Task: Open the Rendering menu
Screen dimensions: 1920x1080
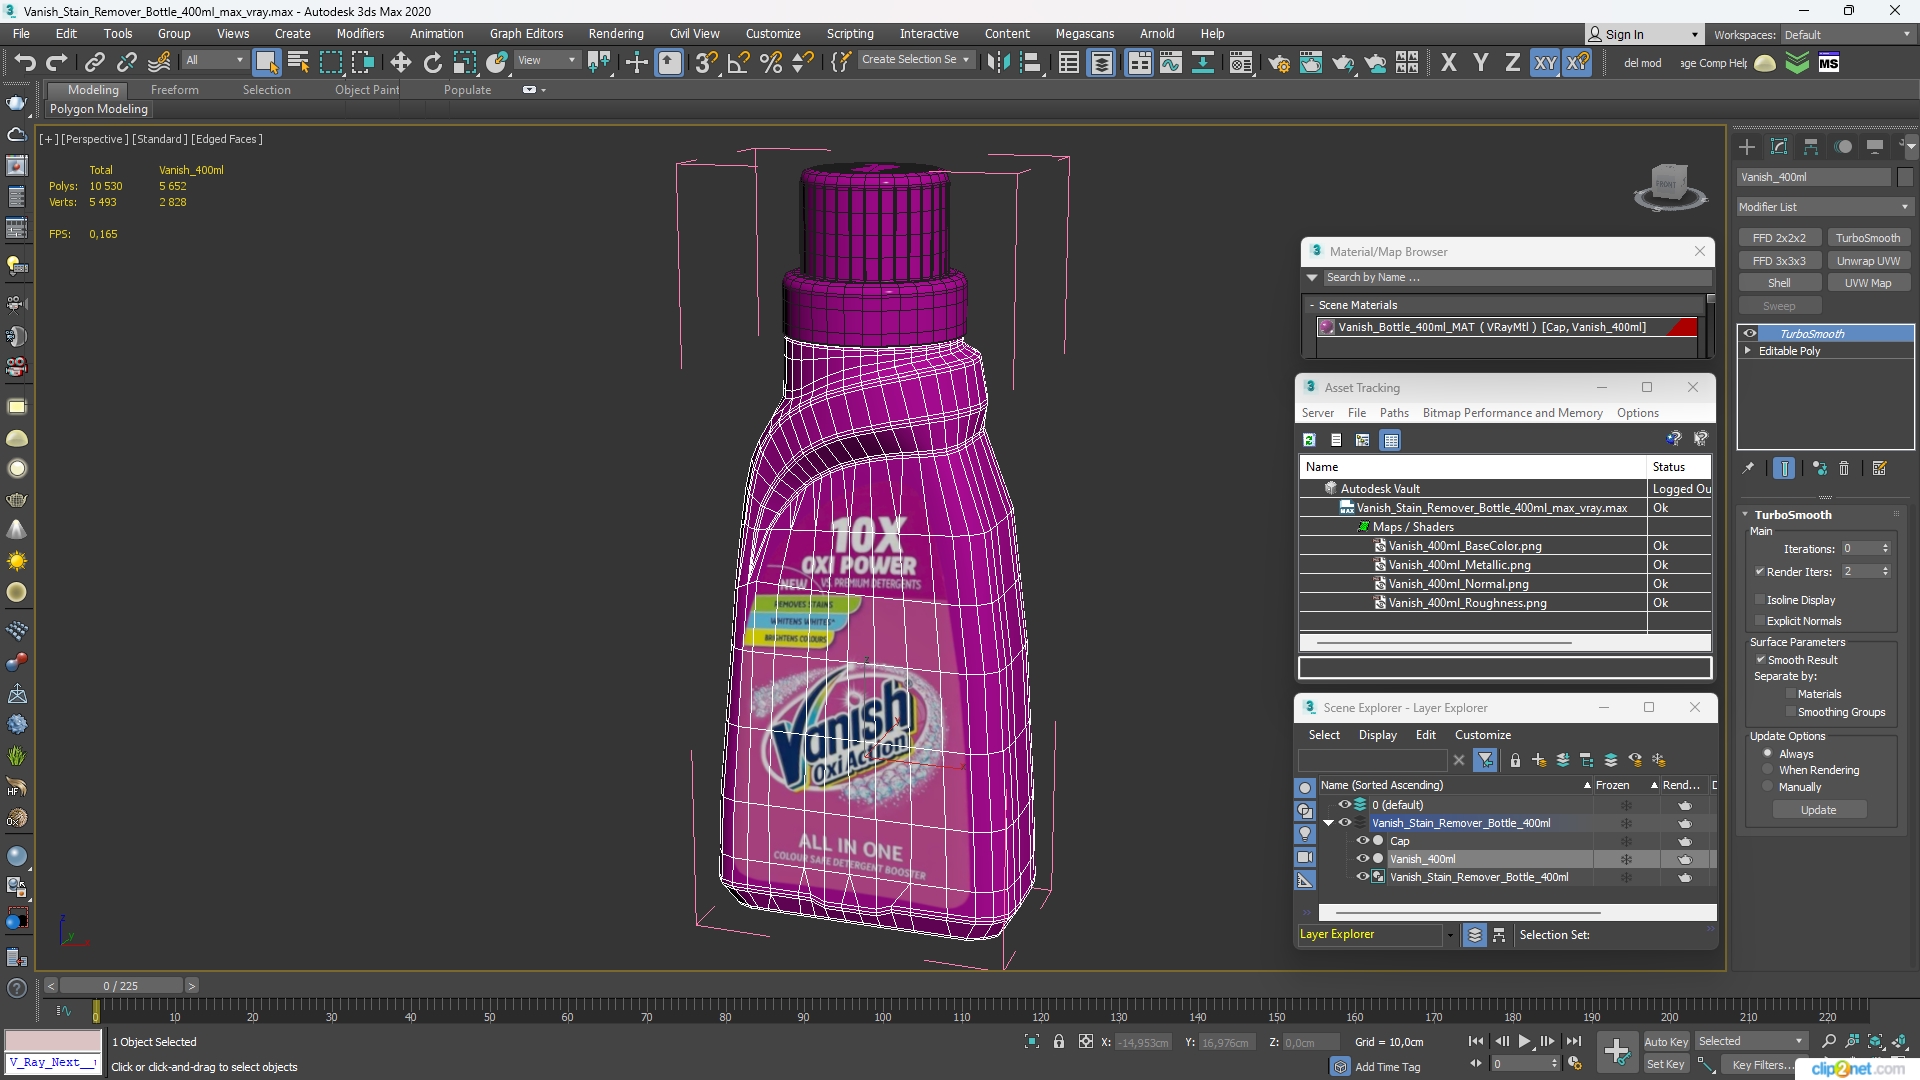Action: pos(615,33)
